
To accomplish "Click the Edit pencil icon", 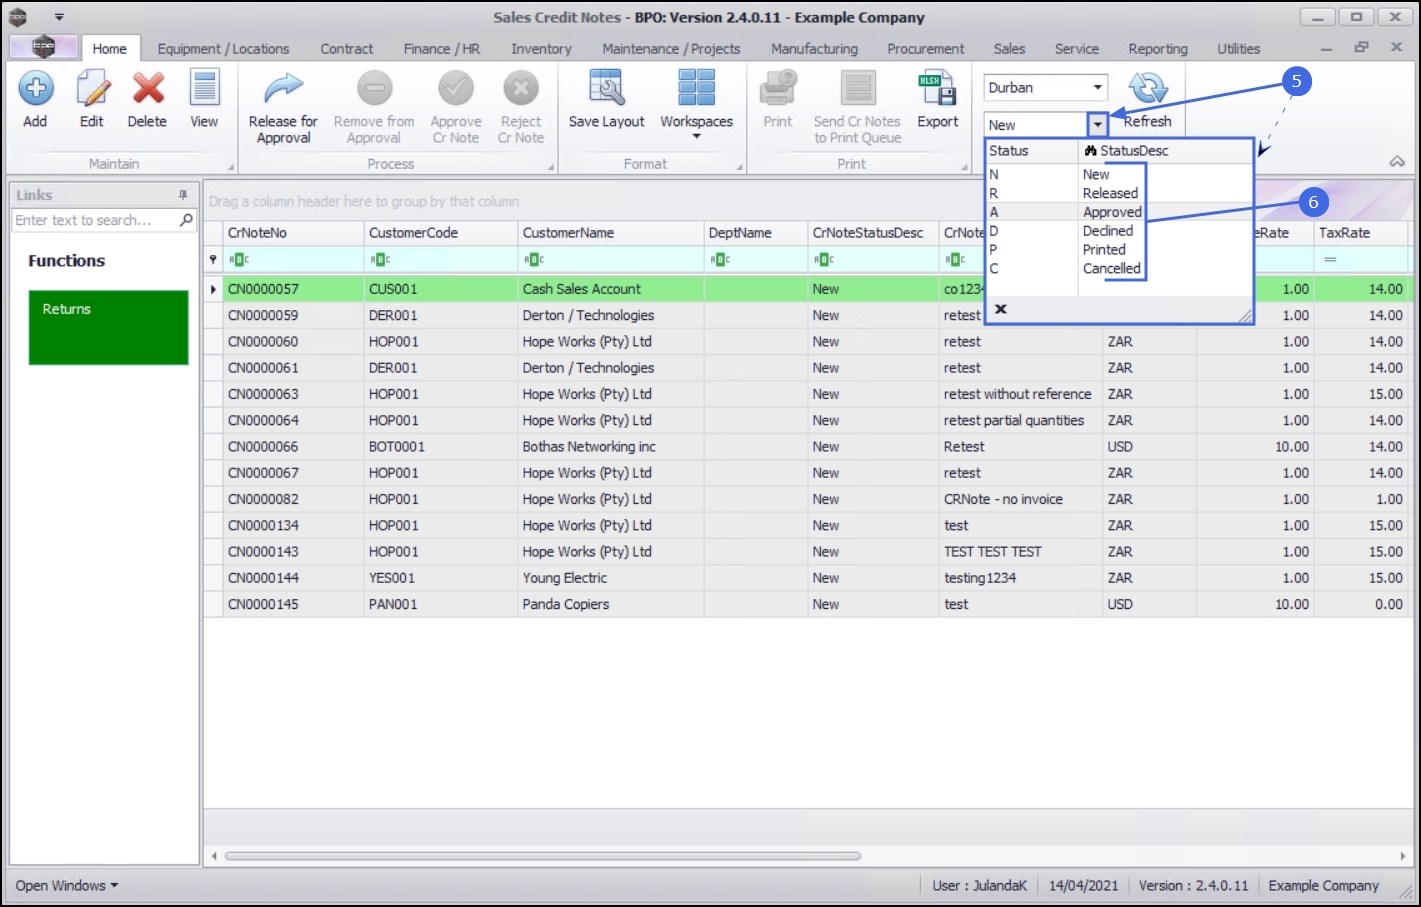I will coord(92,89).
